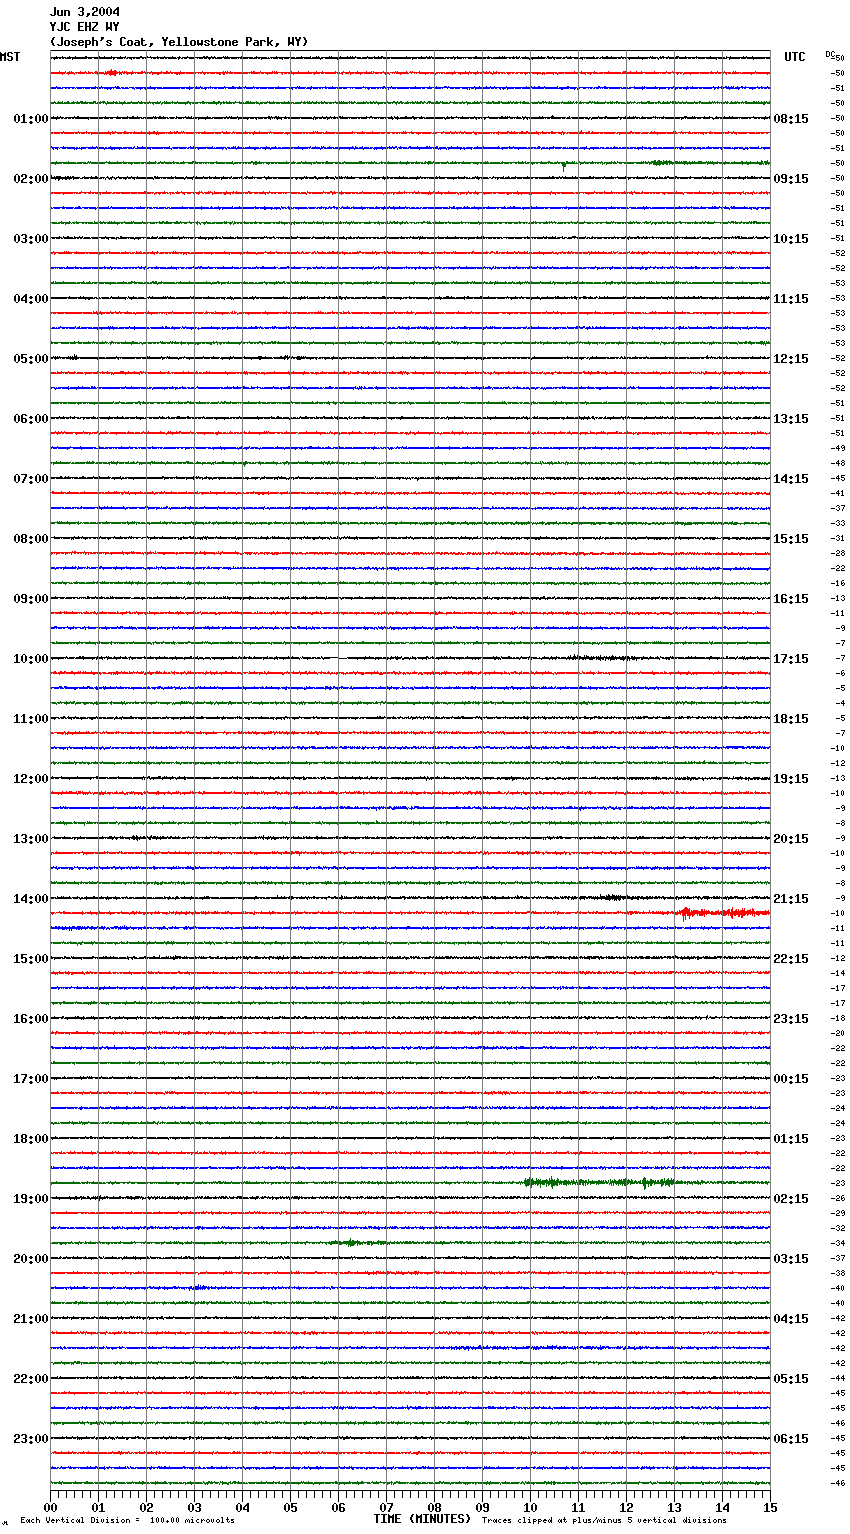The image size is (850, 1534).
Task: Click the station code 'YJC EHZ WY'
Action: coord(85,27)
